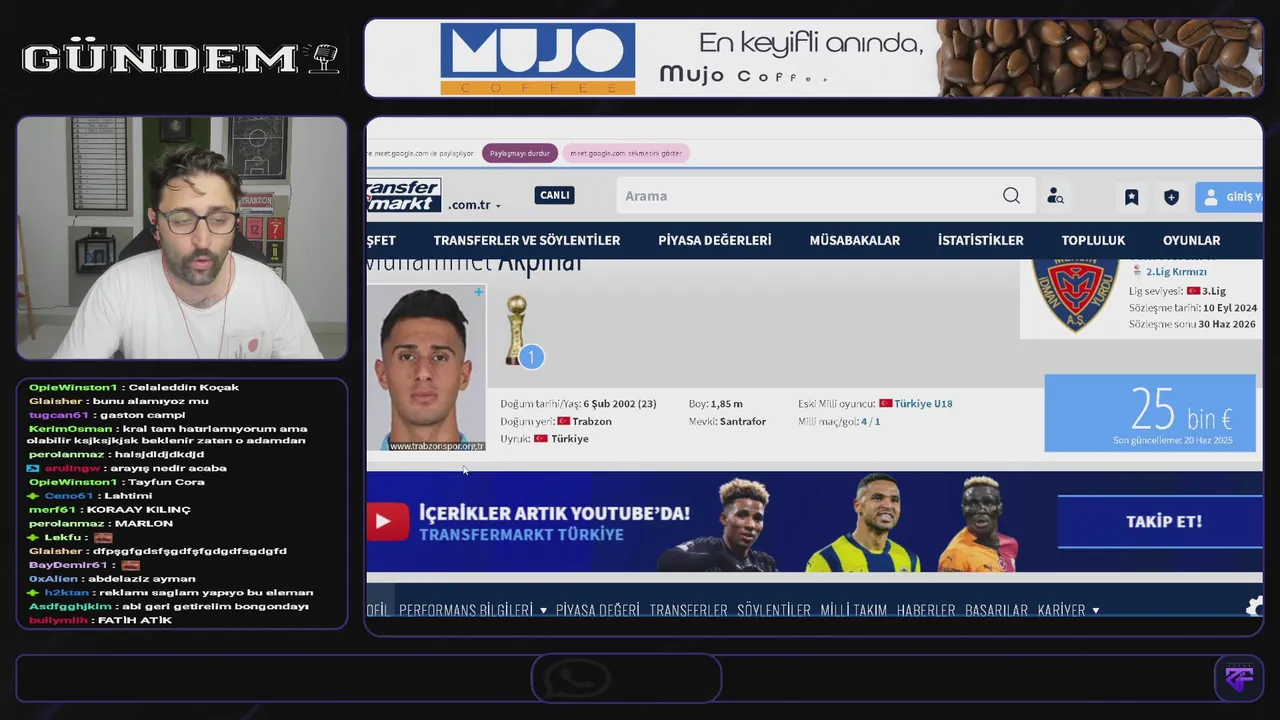The width and height of the screenshot is (1280, 720).
Task: Click chat message 'FATİH ATİK'
Action: click(134, 620)
